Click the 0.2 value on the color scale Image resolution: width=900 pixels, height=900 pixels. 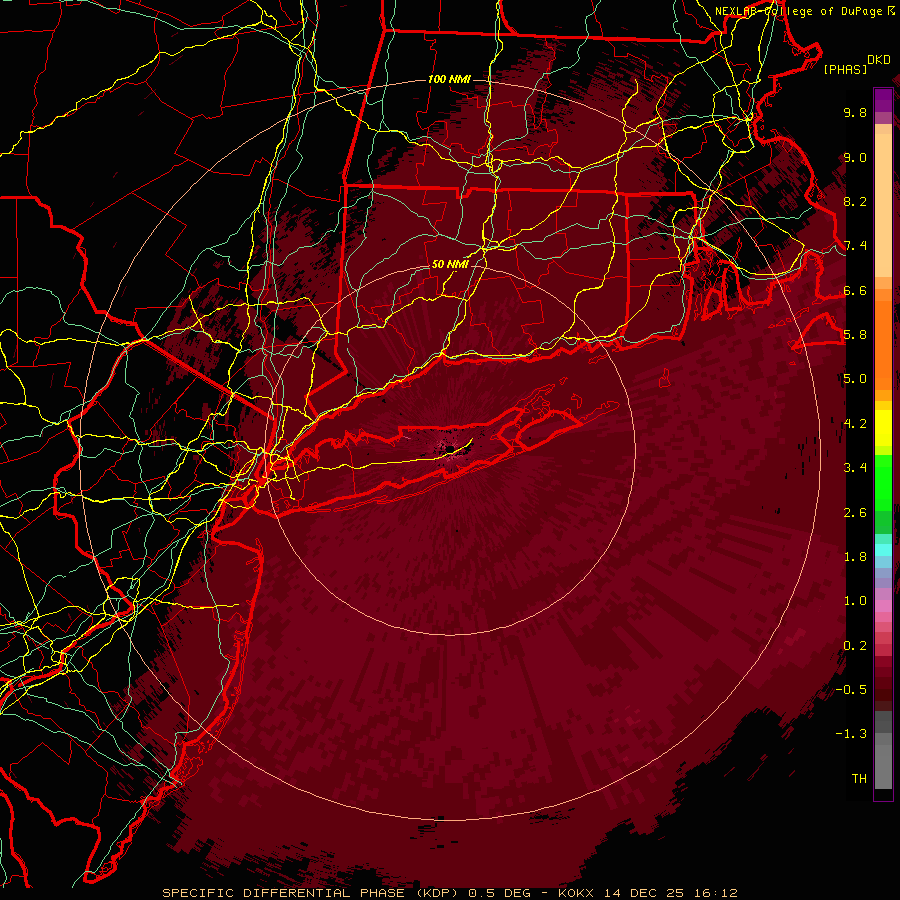tap(855, 646)
